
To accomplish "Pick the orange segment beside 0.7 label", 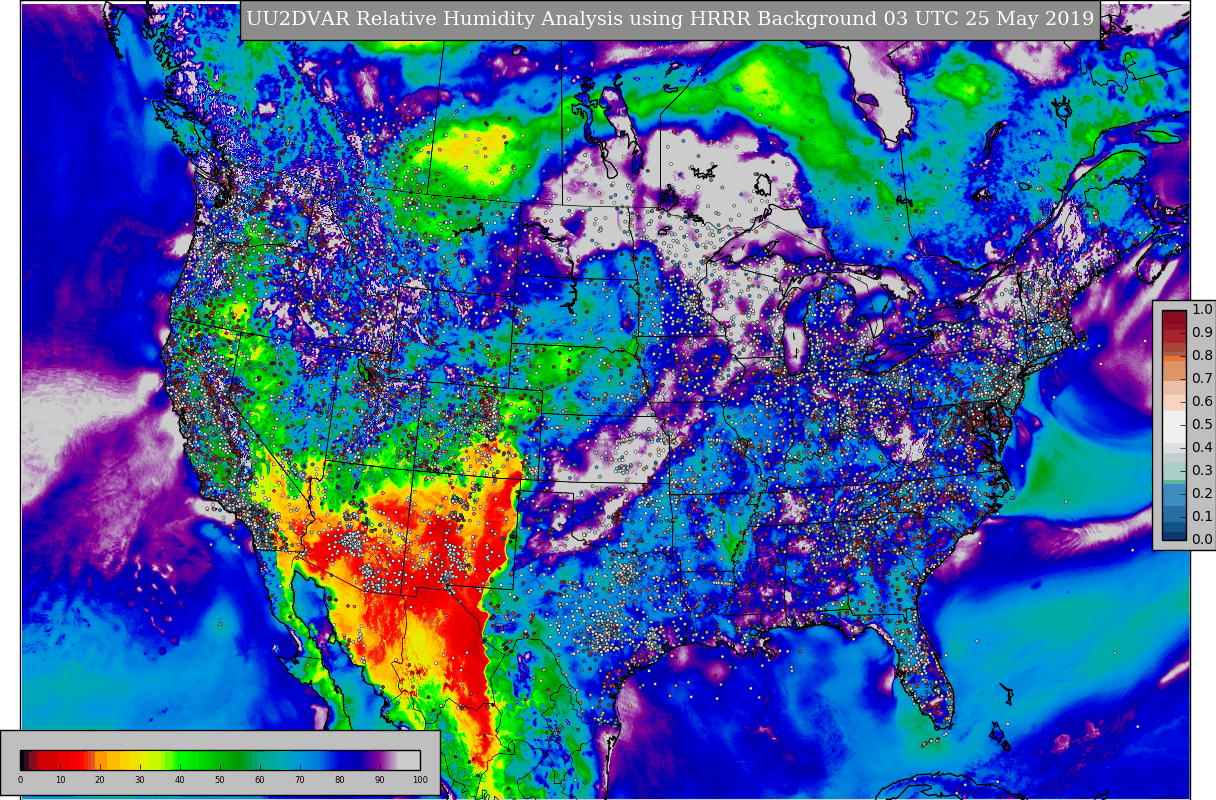I will [x=1174, y=371].
